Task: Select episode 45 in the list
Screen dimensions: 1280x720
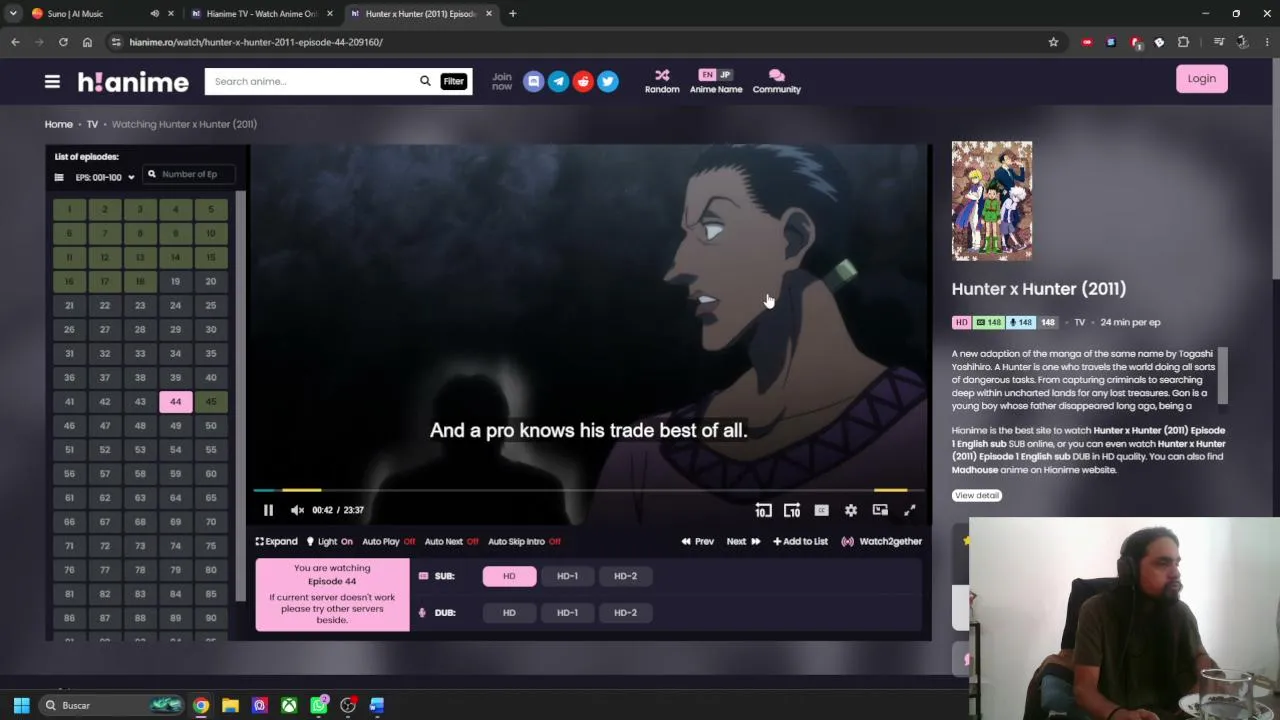Action: click(x=211, y=401)
